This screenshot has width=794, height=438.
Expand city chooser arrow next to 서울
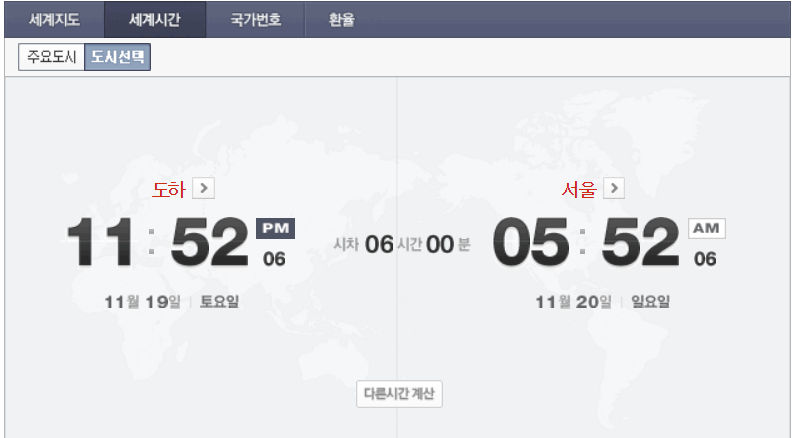point(614,188)
